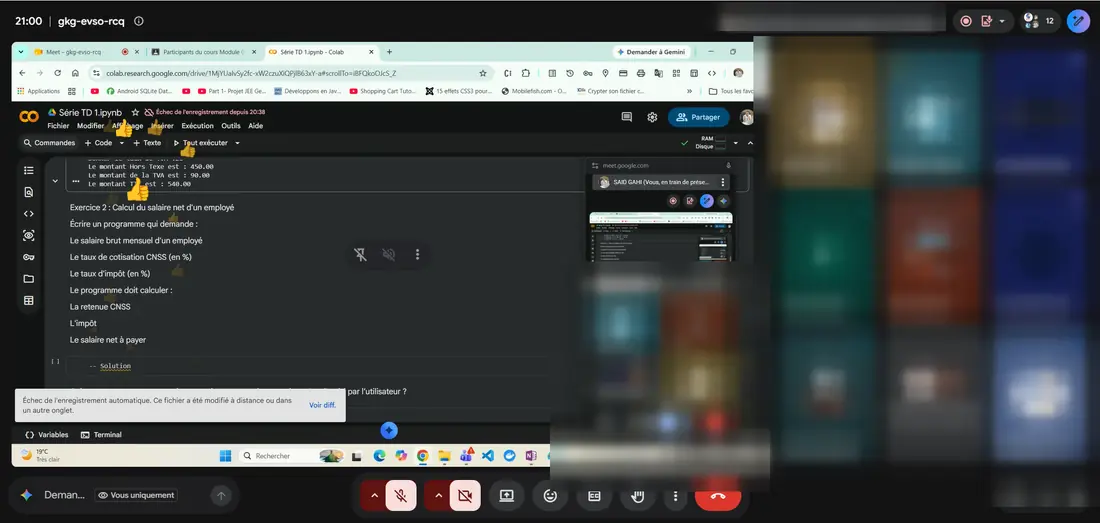Image resolution: width=1100 pixels, height=523 pixels.
Task: Go back in browser history
Action: (x=22, y=73)
